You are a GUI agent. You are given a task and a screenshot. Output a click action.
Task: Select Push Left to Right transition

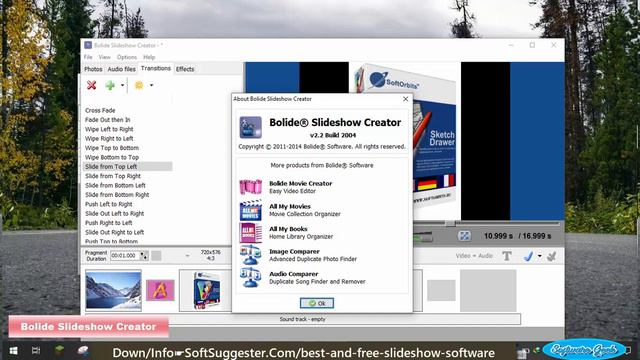109,204
